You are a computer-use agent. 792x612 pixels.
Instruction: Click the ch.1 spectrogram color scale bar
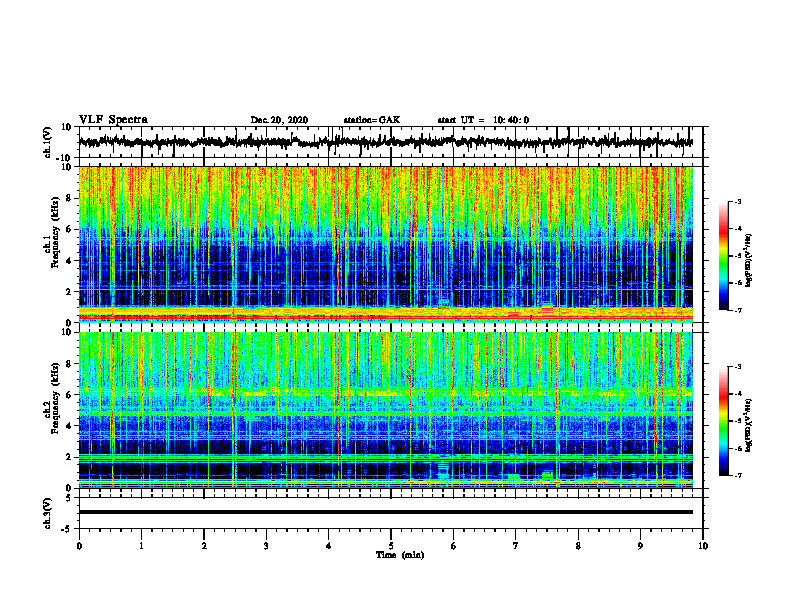coord(724,256)
